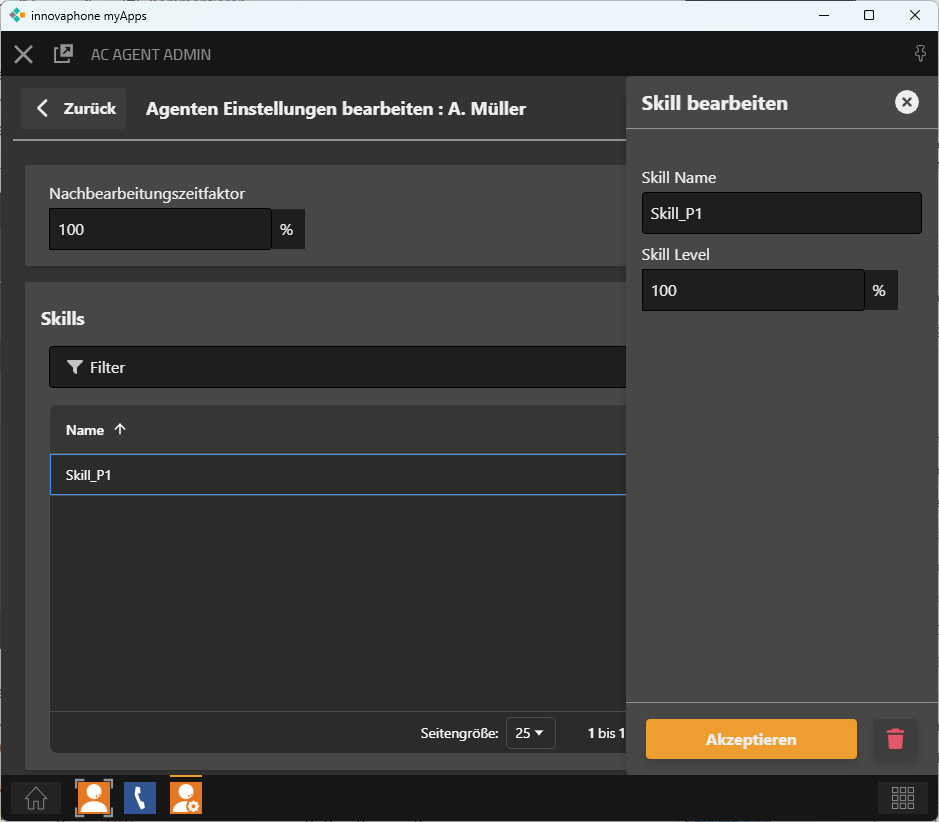Image resolution: width=939 pixels, height=822 pixels.
Task: Close the Skill bearbeiten panel
Action: click(906, 102)
